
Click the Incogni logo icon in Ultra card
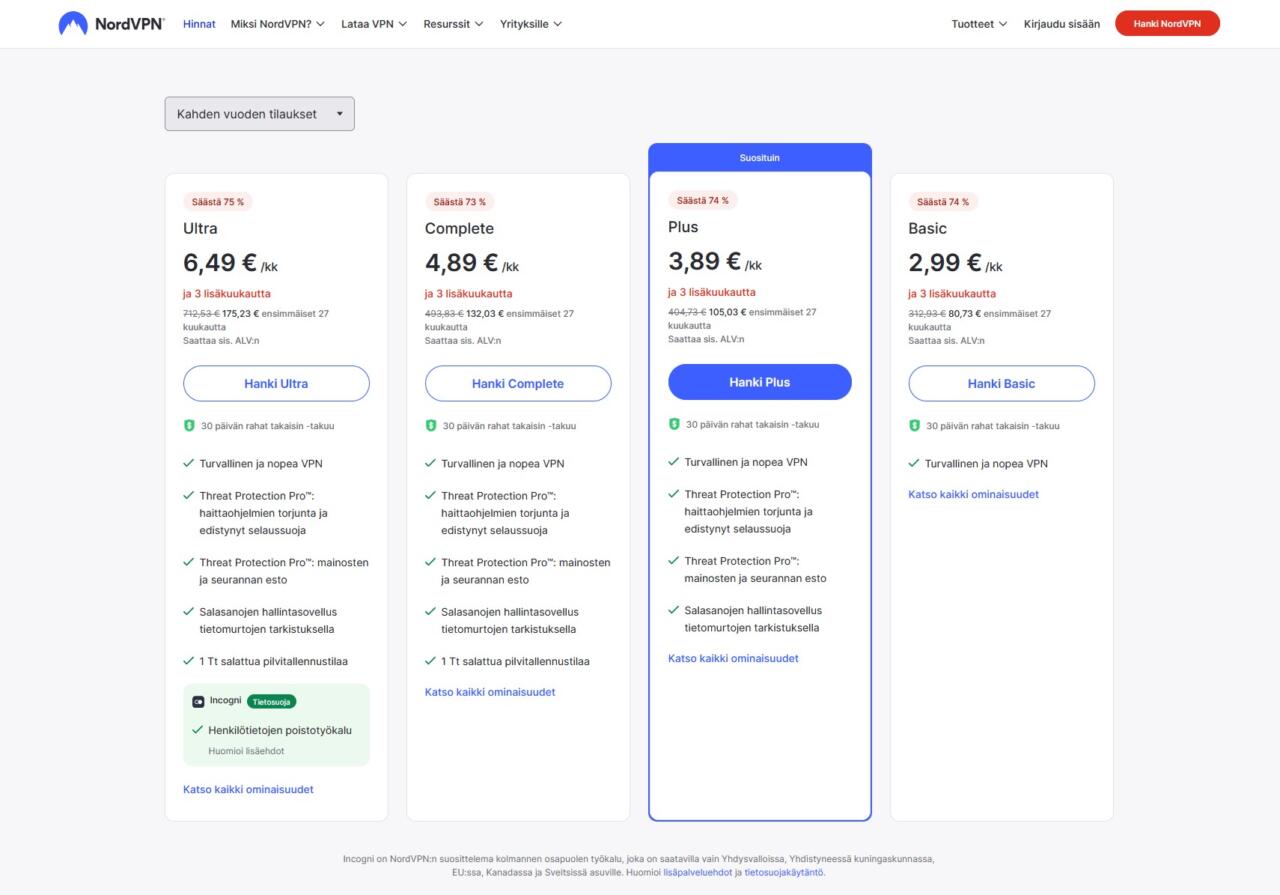coord(198,701)
